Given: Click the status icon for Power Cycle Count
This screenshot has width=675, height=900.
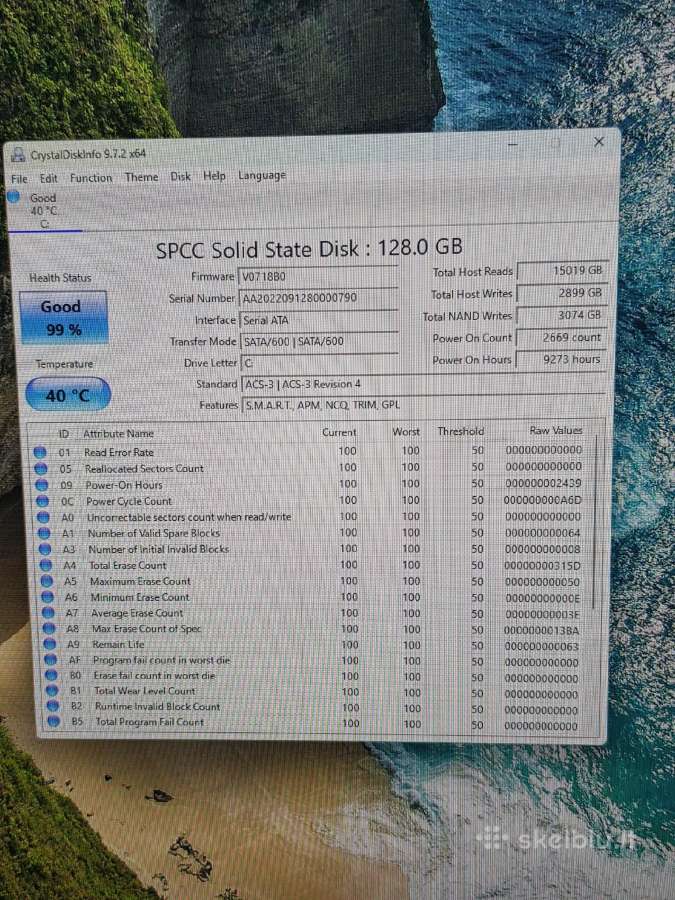Looking at the screenshot, I should pos(42,501).
